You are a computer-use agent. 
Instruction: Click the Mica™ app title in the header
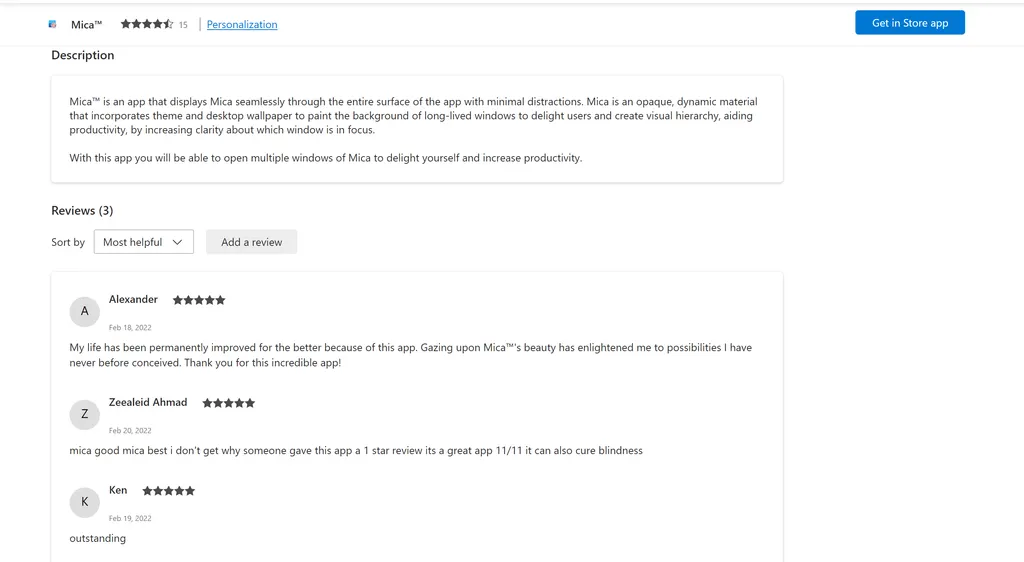click(86, 24)
